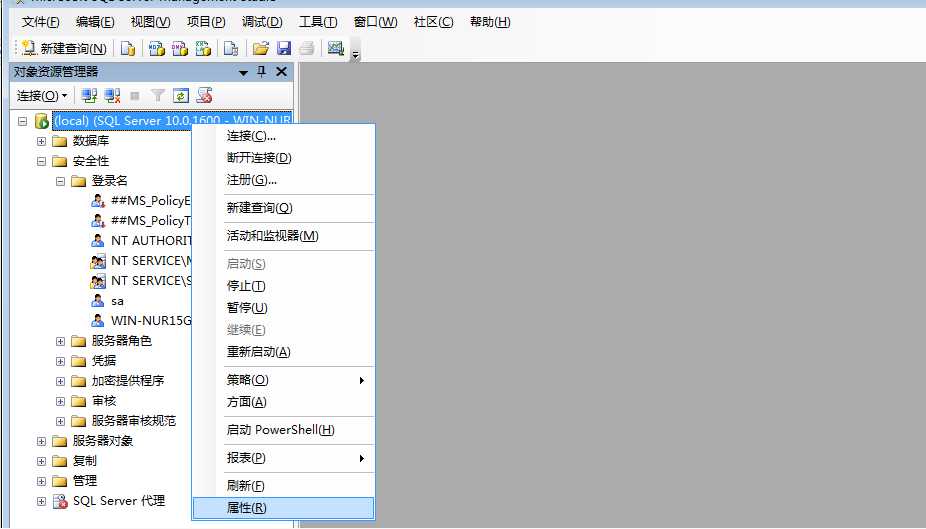Click the (local) SQL Server root node
This screenshot has width=926, height=529.
(172, 121)
